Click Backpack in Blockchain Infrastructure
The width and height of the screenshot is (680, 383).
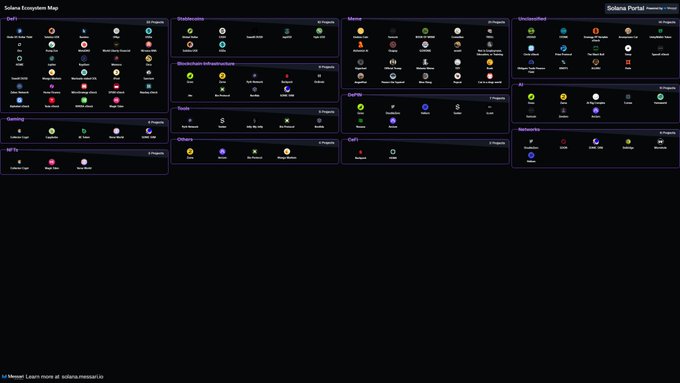[x=287, y=76]
